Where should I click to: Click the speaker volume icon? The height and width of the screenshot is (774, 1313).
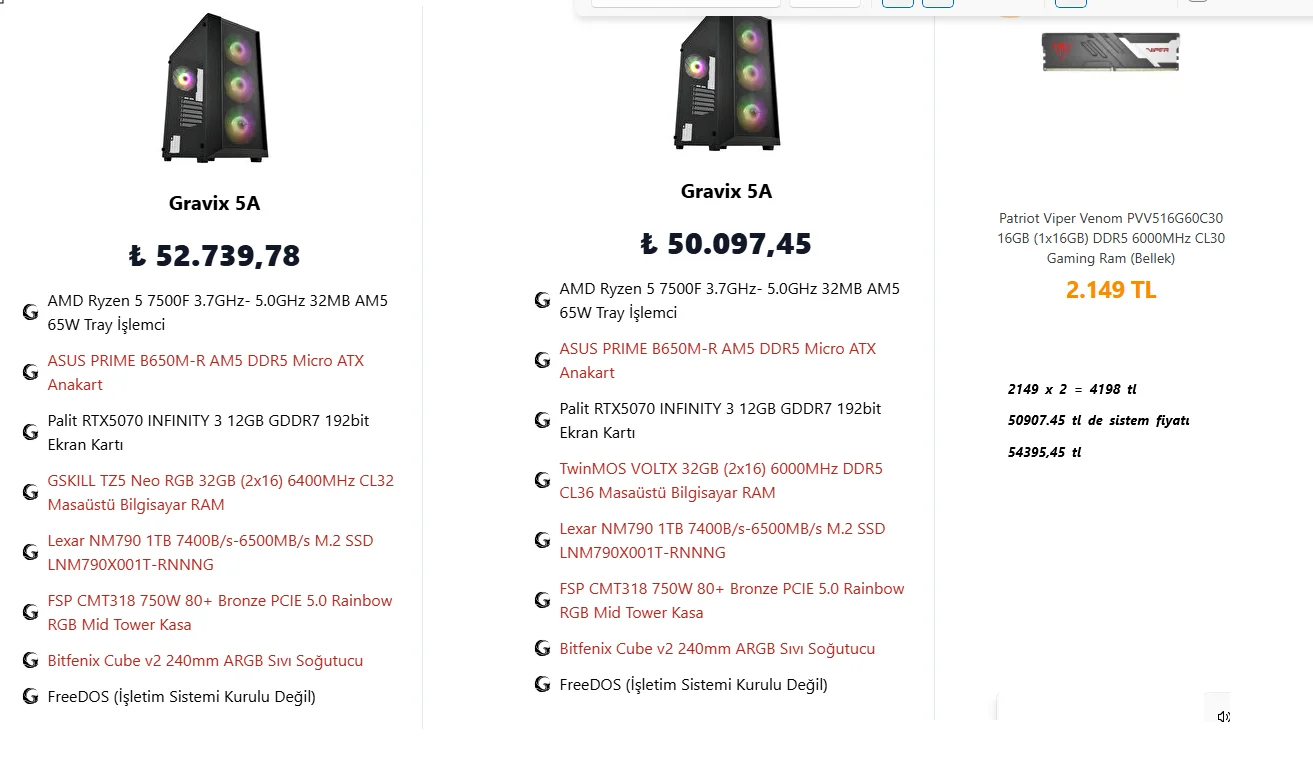pyautogui.click(x=1223, y=717)
